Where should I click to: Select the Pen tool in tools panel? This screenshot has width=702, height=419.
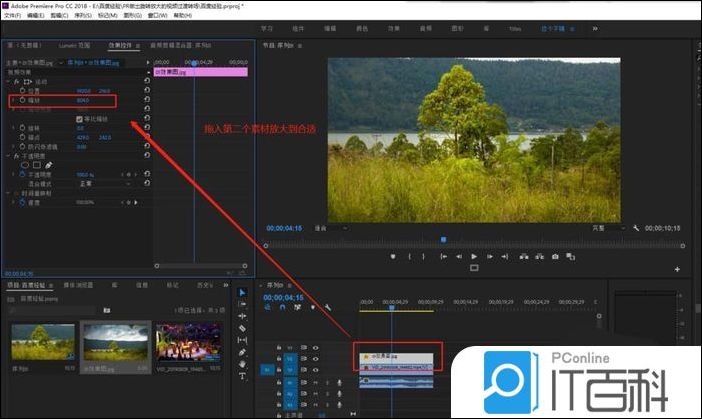pyautogui.click(x=242, y=352)
